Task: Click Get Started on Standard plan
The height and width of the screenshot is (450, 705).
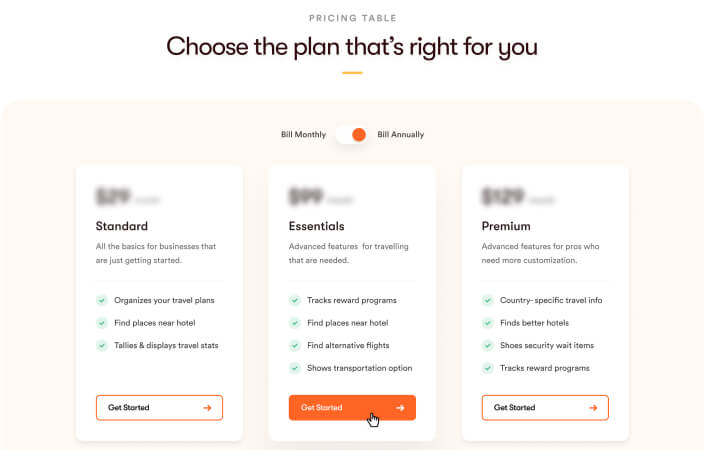Action: (x=159, y=408)
